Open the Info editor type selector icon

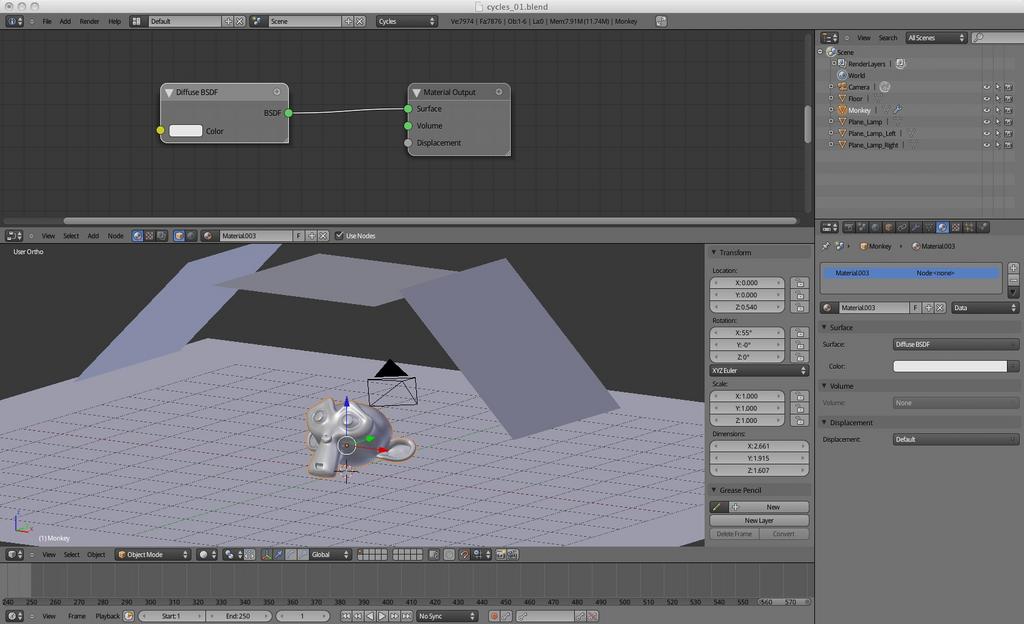coord(14,22)
